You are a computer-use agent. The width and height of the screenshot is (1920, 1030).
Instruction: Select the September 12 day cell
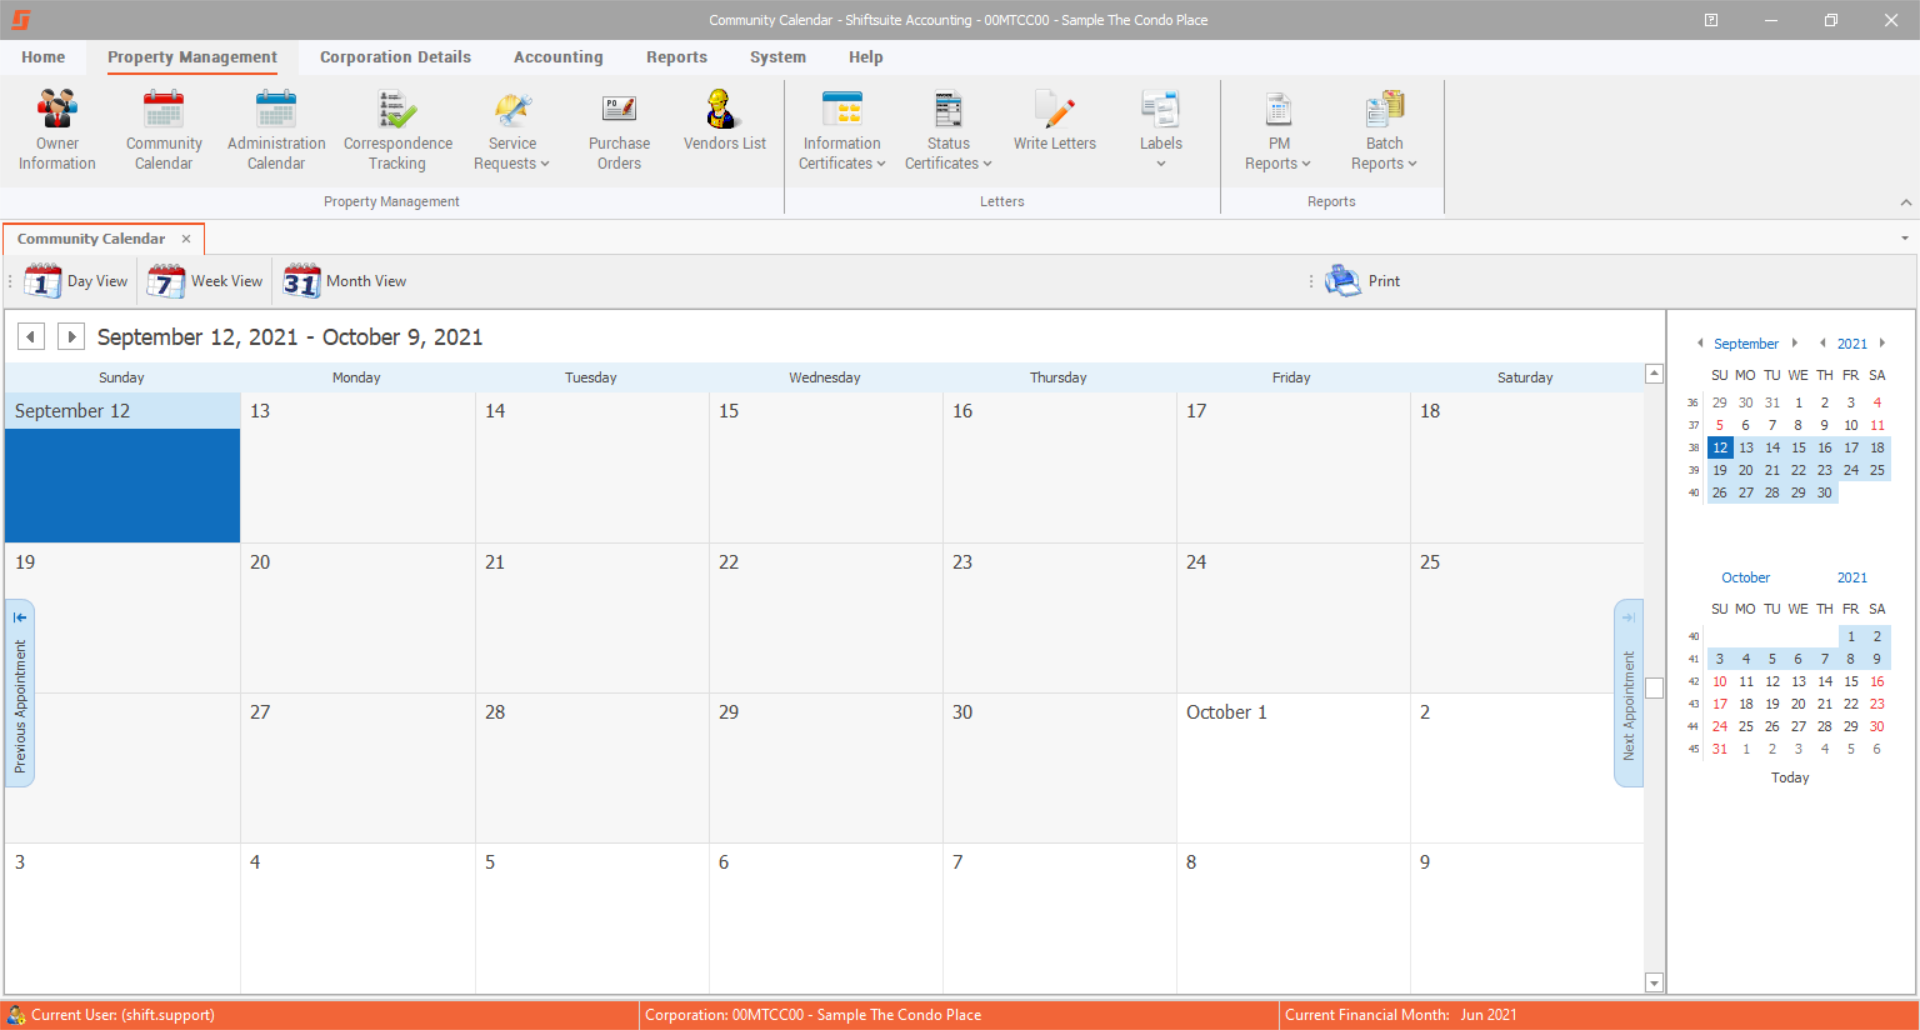coord(122,467)
